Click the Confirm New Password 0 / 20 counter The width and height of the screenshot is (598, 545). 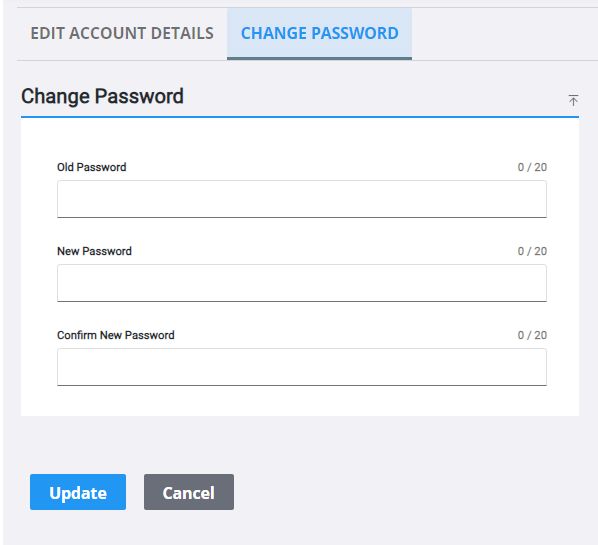coord(532,335)
